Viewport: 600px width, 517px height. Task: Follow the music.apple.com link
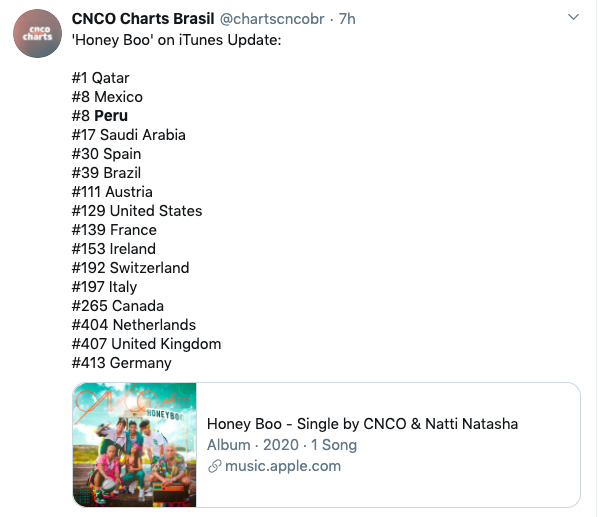click(x=282, y=466)
